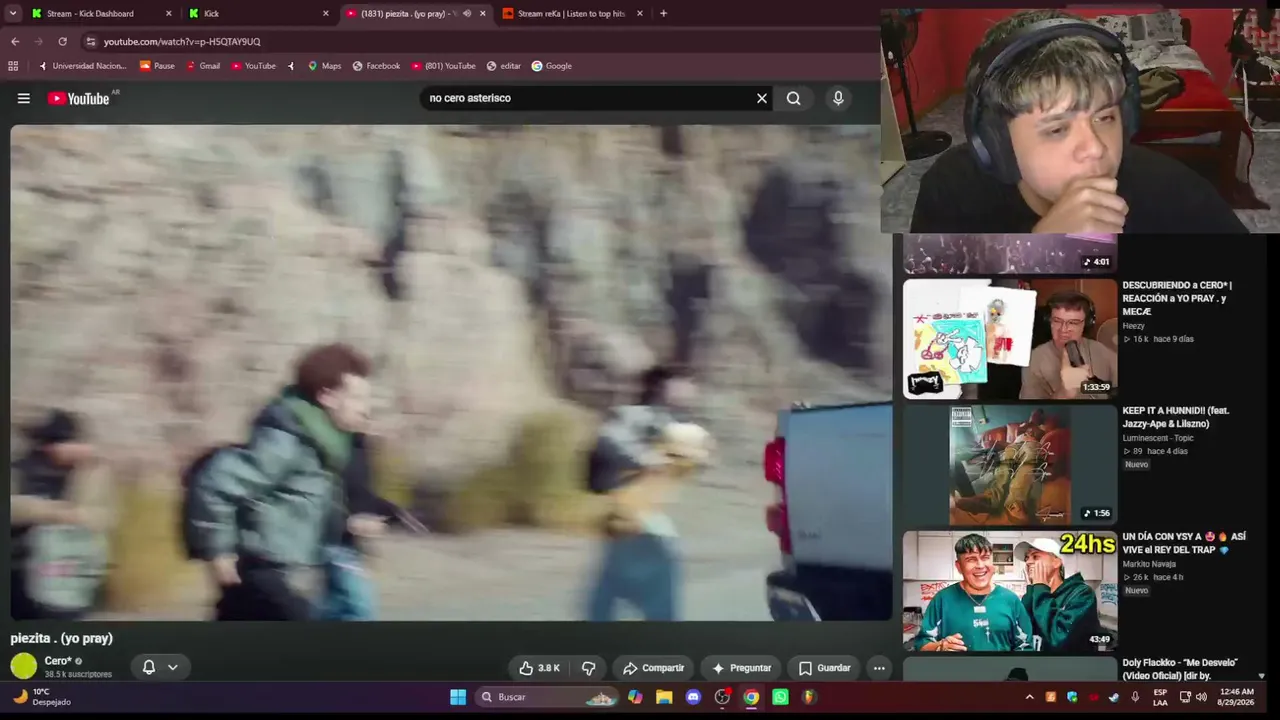Reload the current page
The height and width of the screenshot is (720, 1280).
tap(62, 41)
